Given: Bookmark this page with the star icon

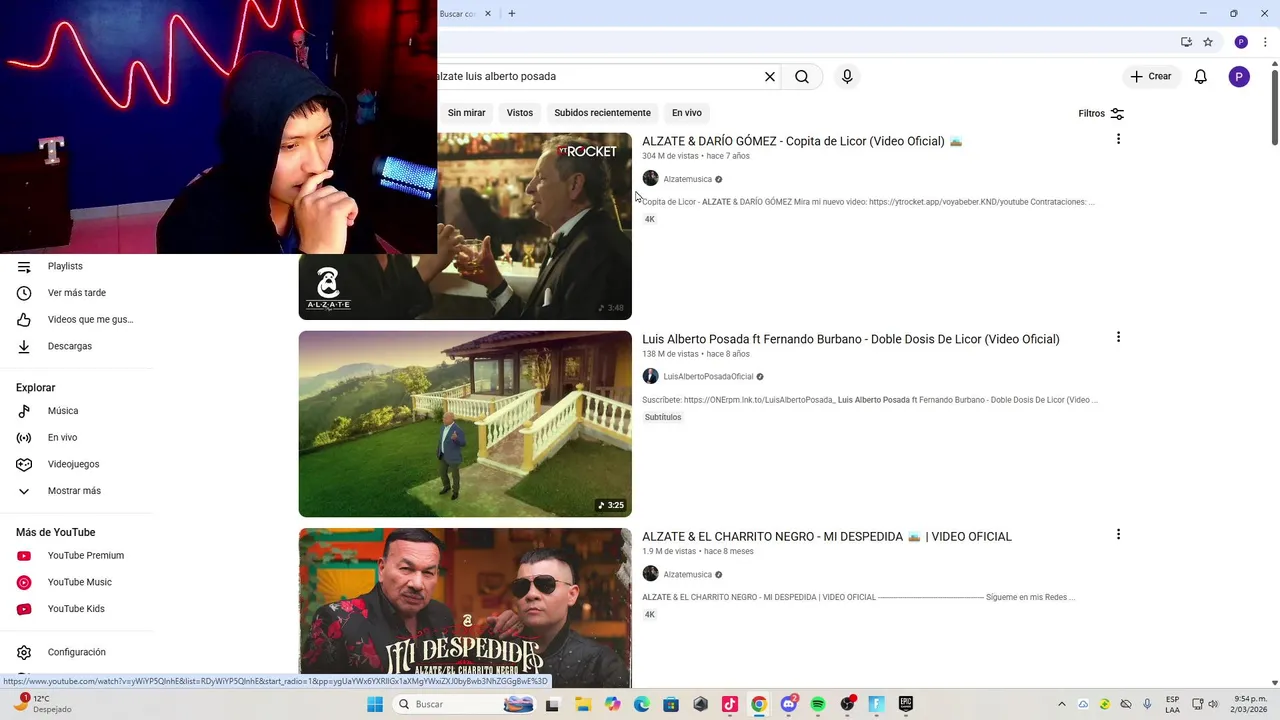Looking at the screenshot, I should pyautogui.click(x=1208, y=42).
